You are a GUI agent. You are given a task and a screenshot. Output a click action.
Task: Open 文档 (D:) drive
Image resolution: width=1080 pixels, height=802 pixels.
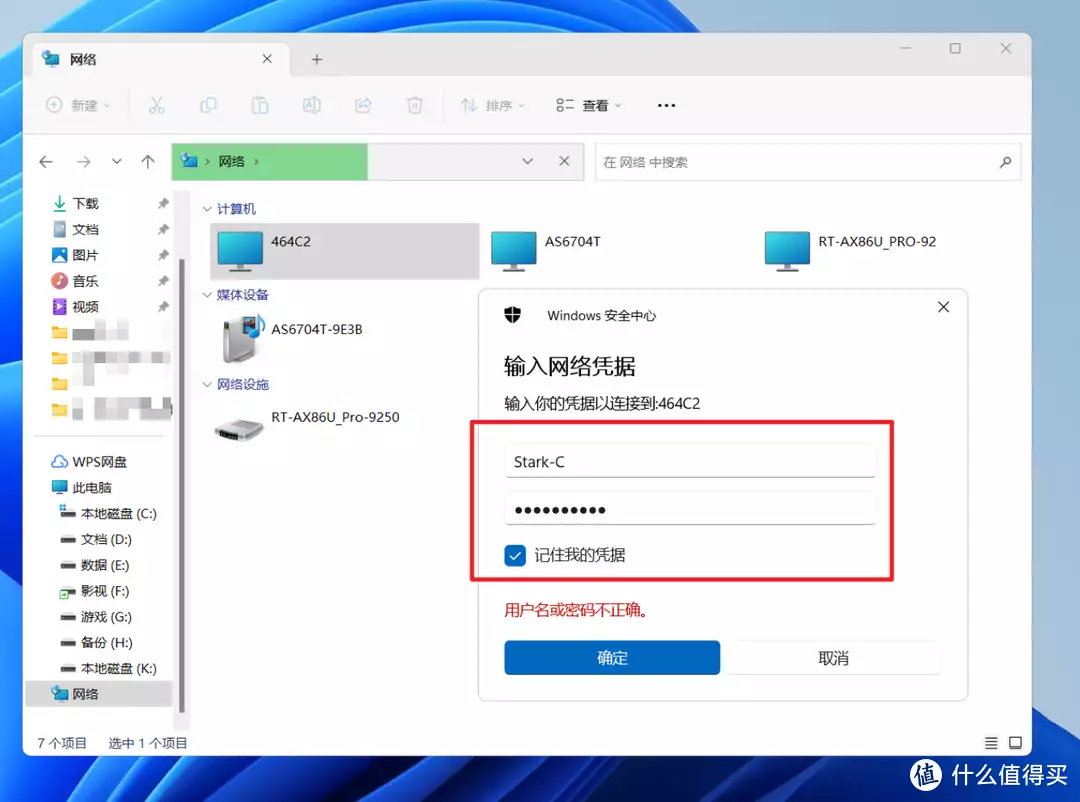(x=96, y=539)
